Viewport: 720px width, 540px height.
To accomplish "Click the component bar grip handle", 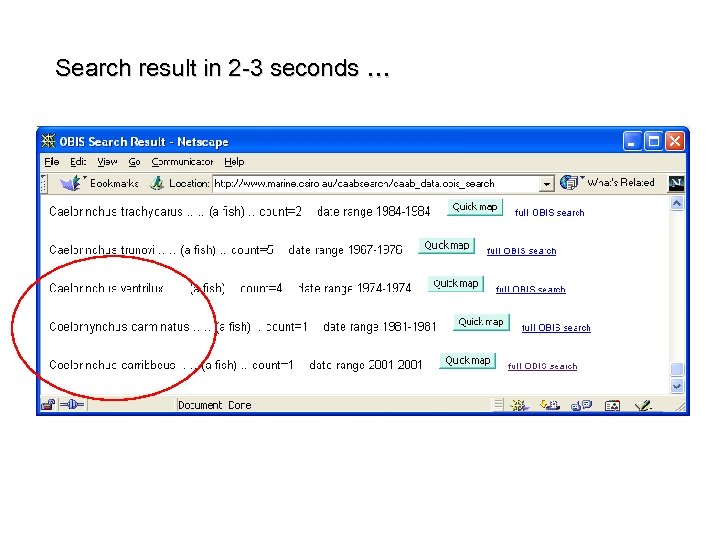I will (498, 405).
